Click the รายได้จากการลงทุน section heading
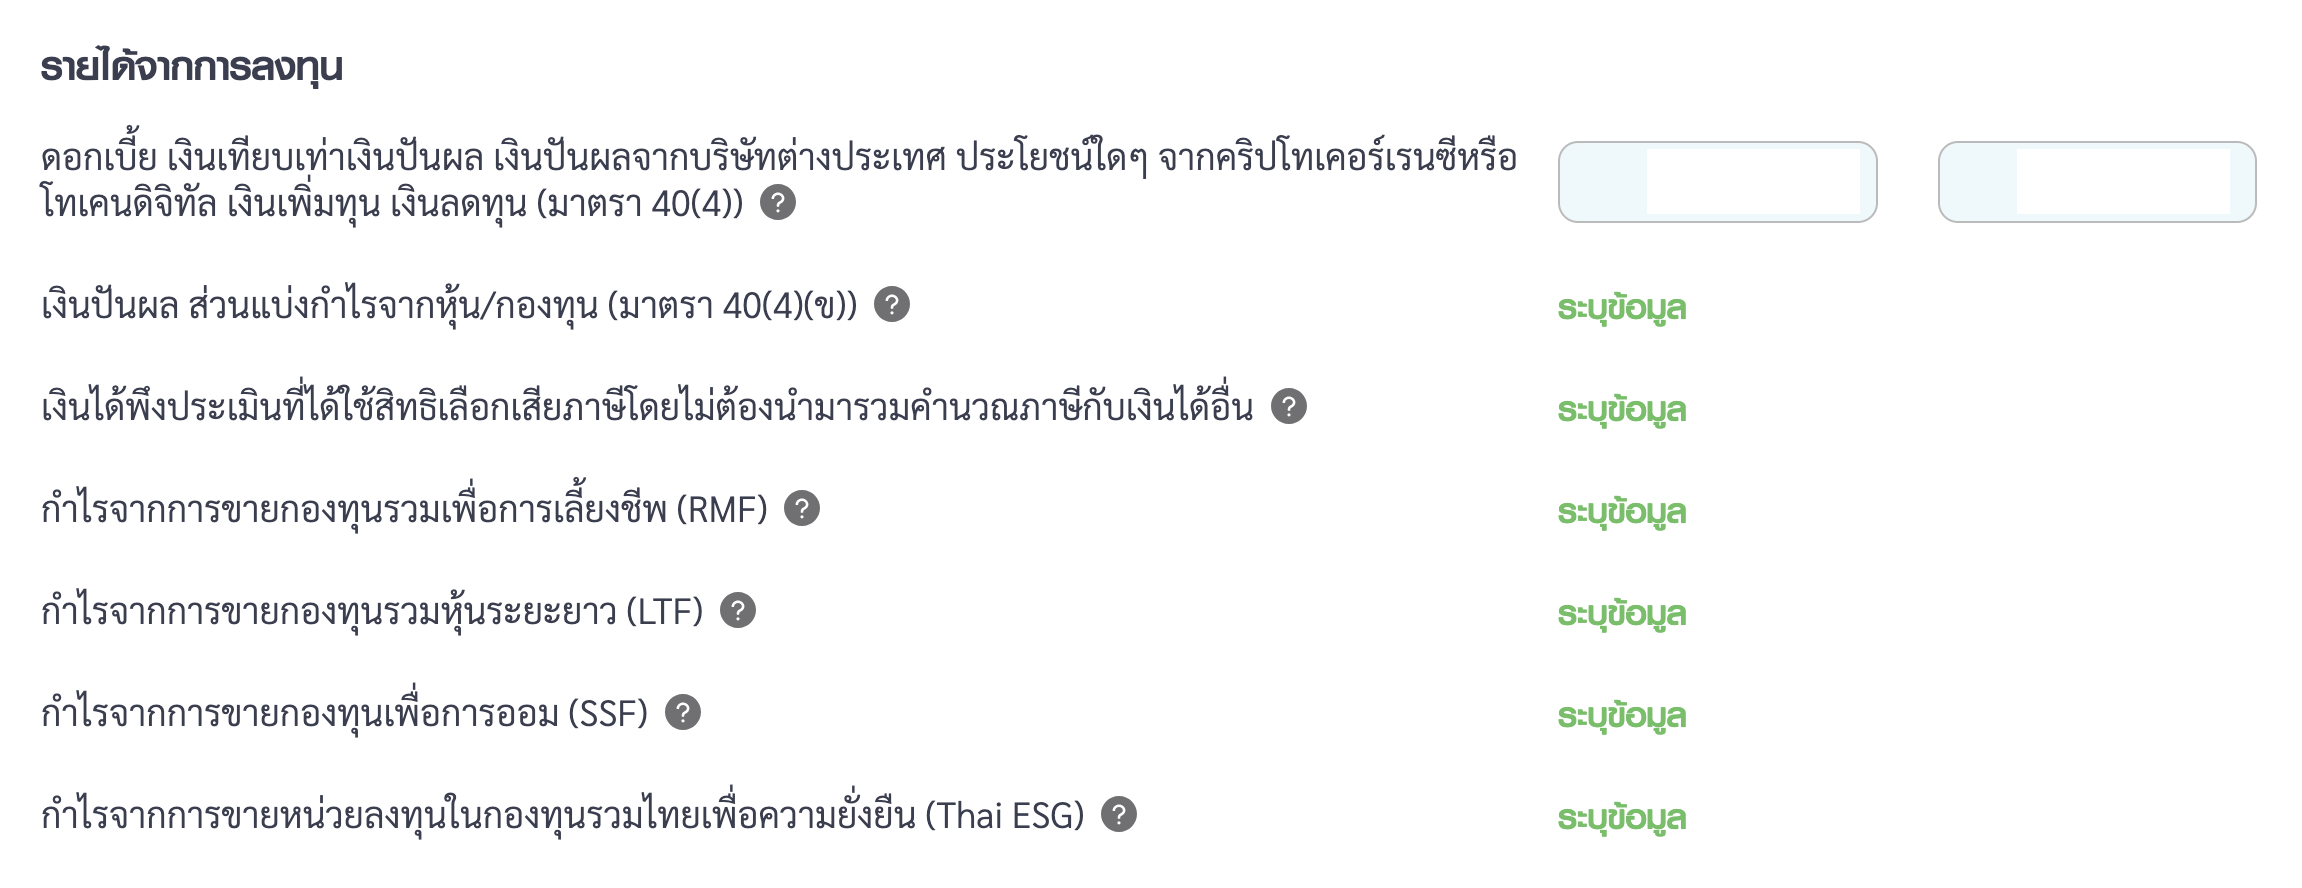The width and height of the screenshot is (2302, 888). [192, 67]
